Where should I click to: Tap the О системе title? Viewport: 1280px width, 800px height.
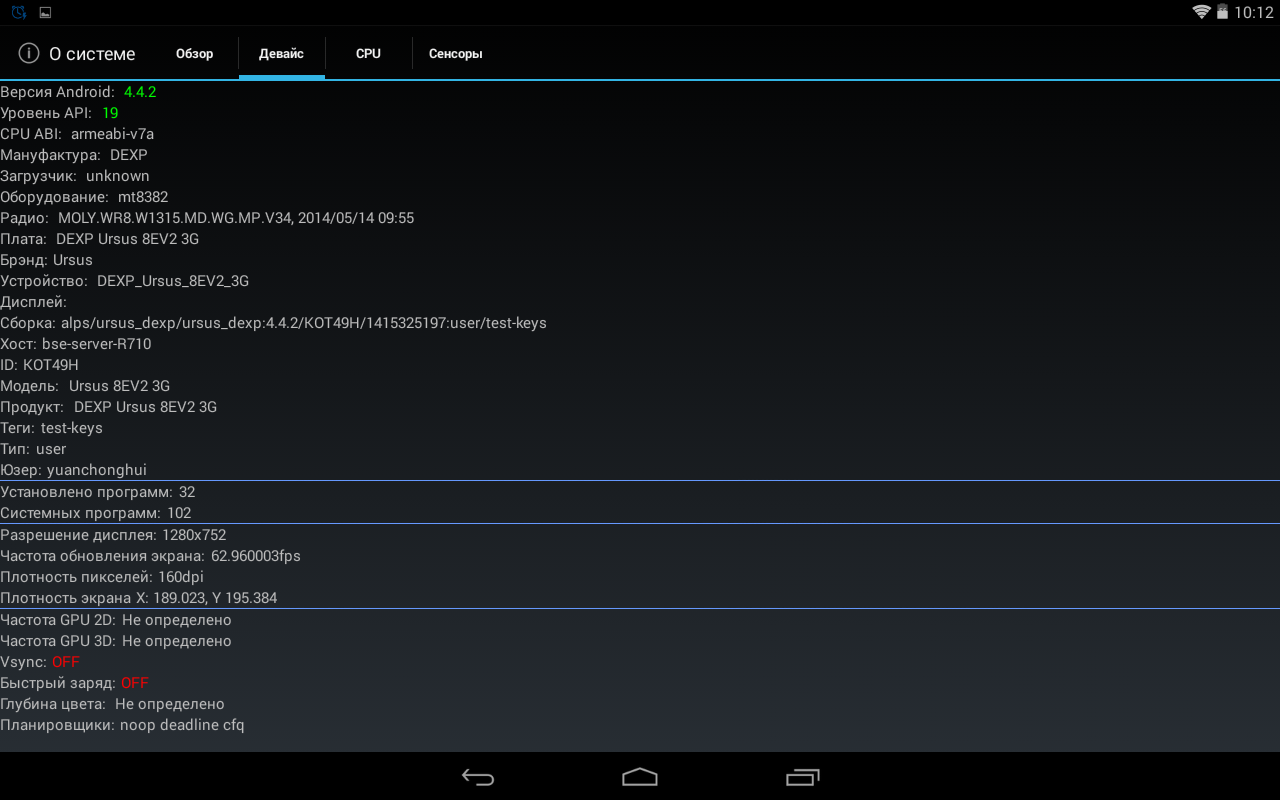(92, 54)
